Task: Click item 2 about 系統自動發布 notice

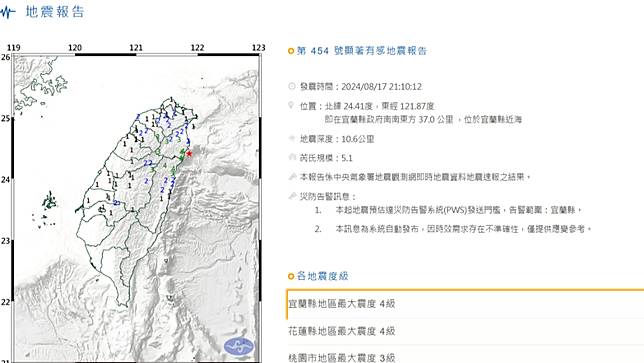Action: (463, 229)
